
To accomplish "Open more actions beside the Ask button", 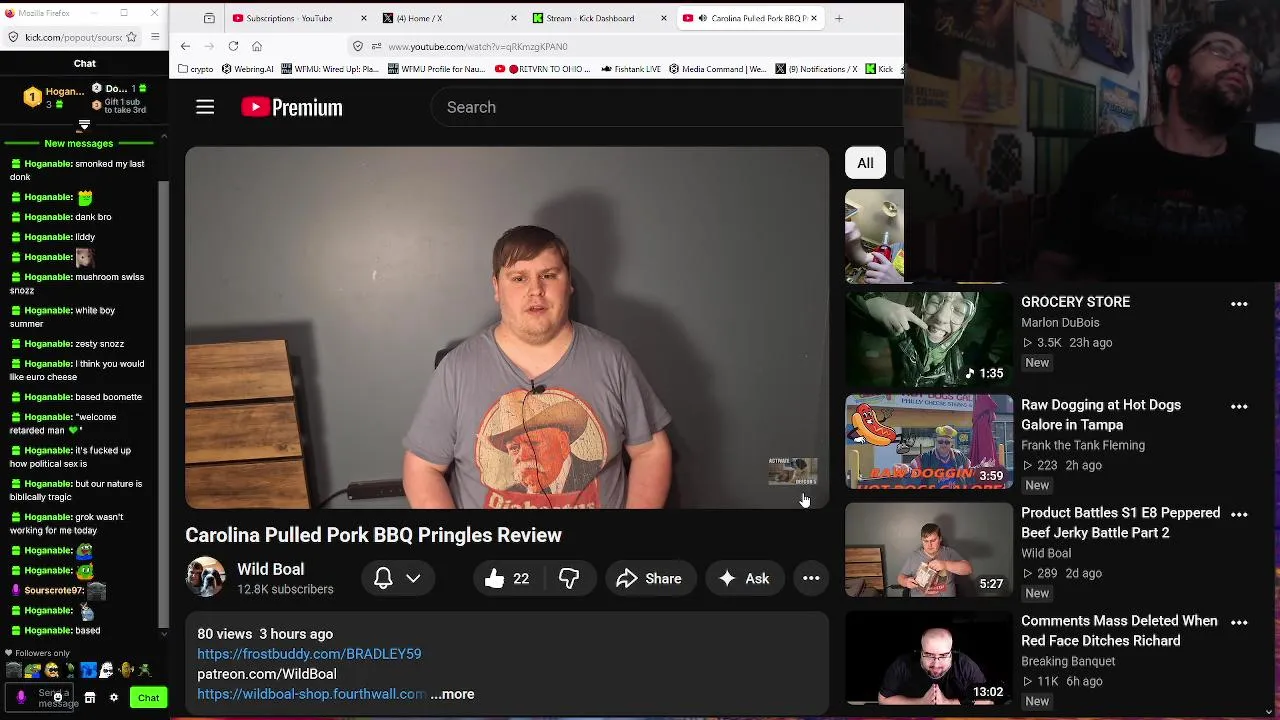I will pos(811,578).
